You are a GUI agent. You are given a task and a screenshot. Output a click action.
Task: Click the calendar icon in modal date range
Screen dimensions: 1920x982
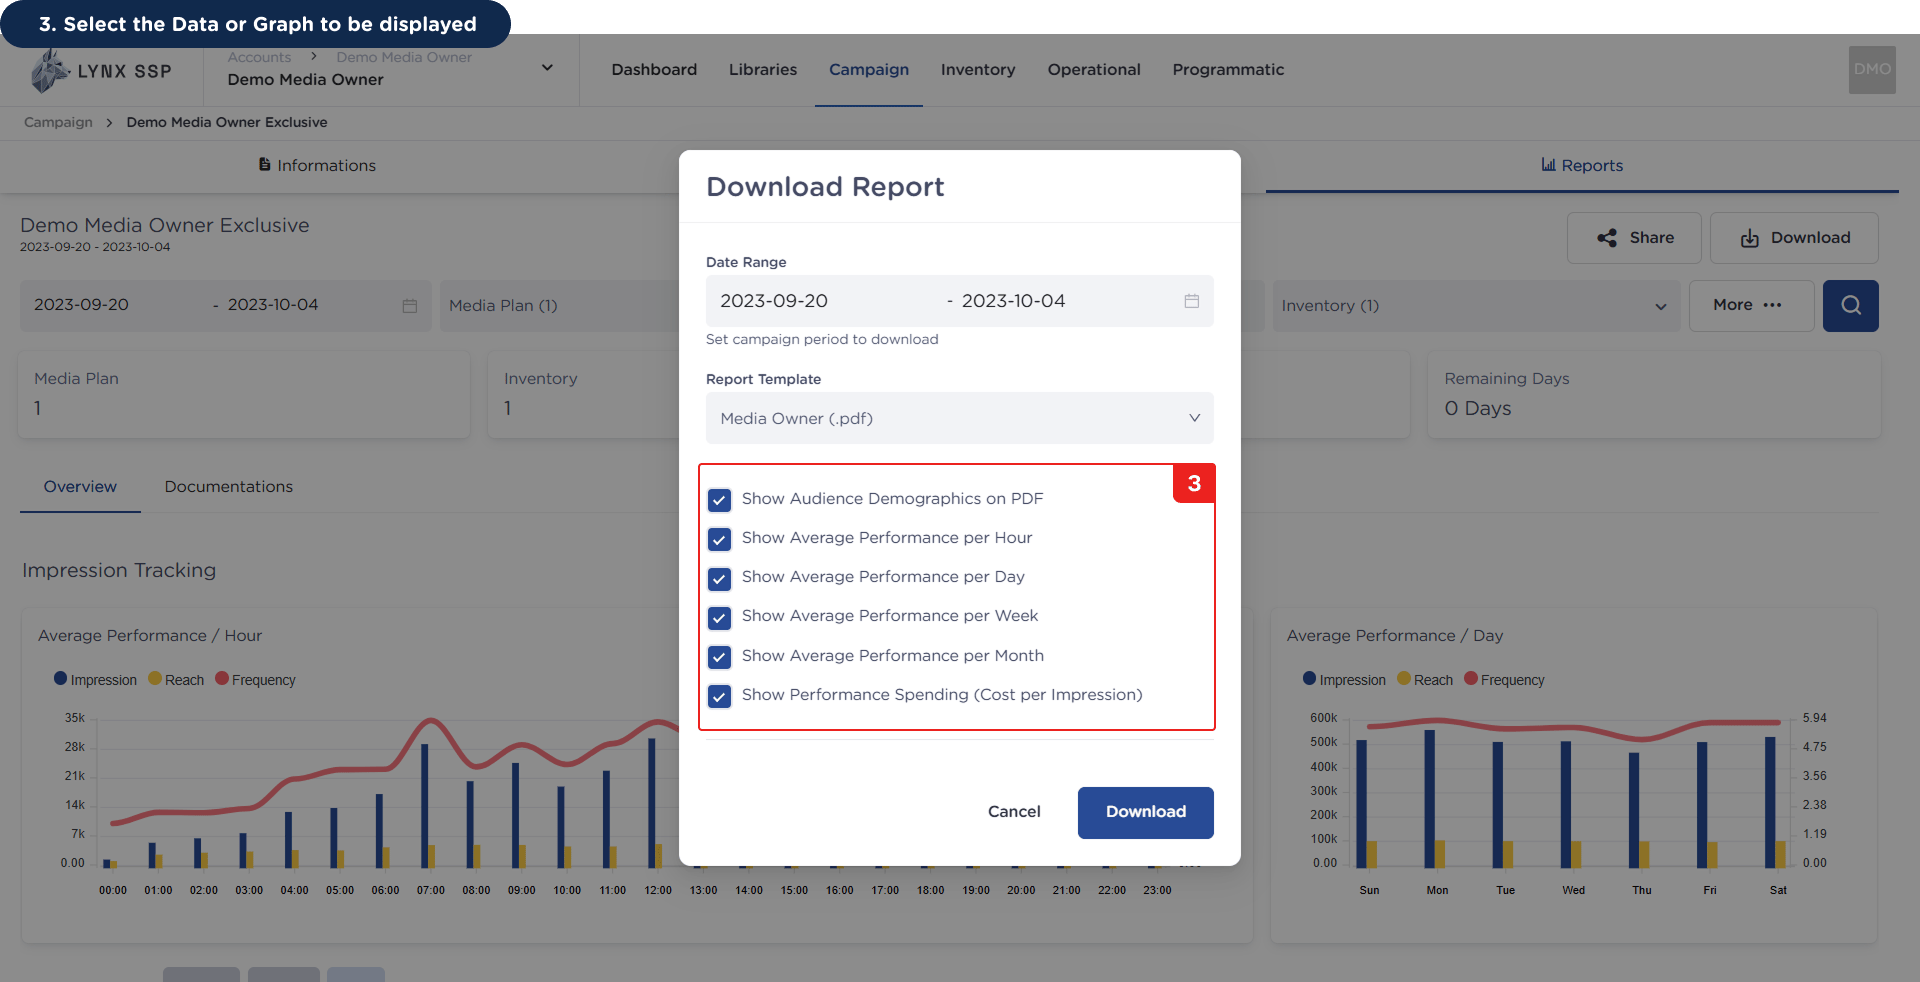click(1191, 301)
